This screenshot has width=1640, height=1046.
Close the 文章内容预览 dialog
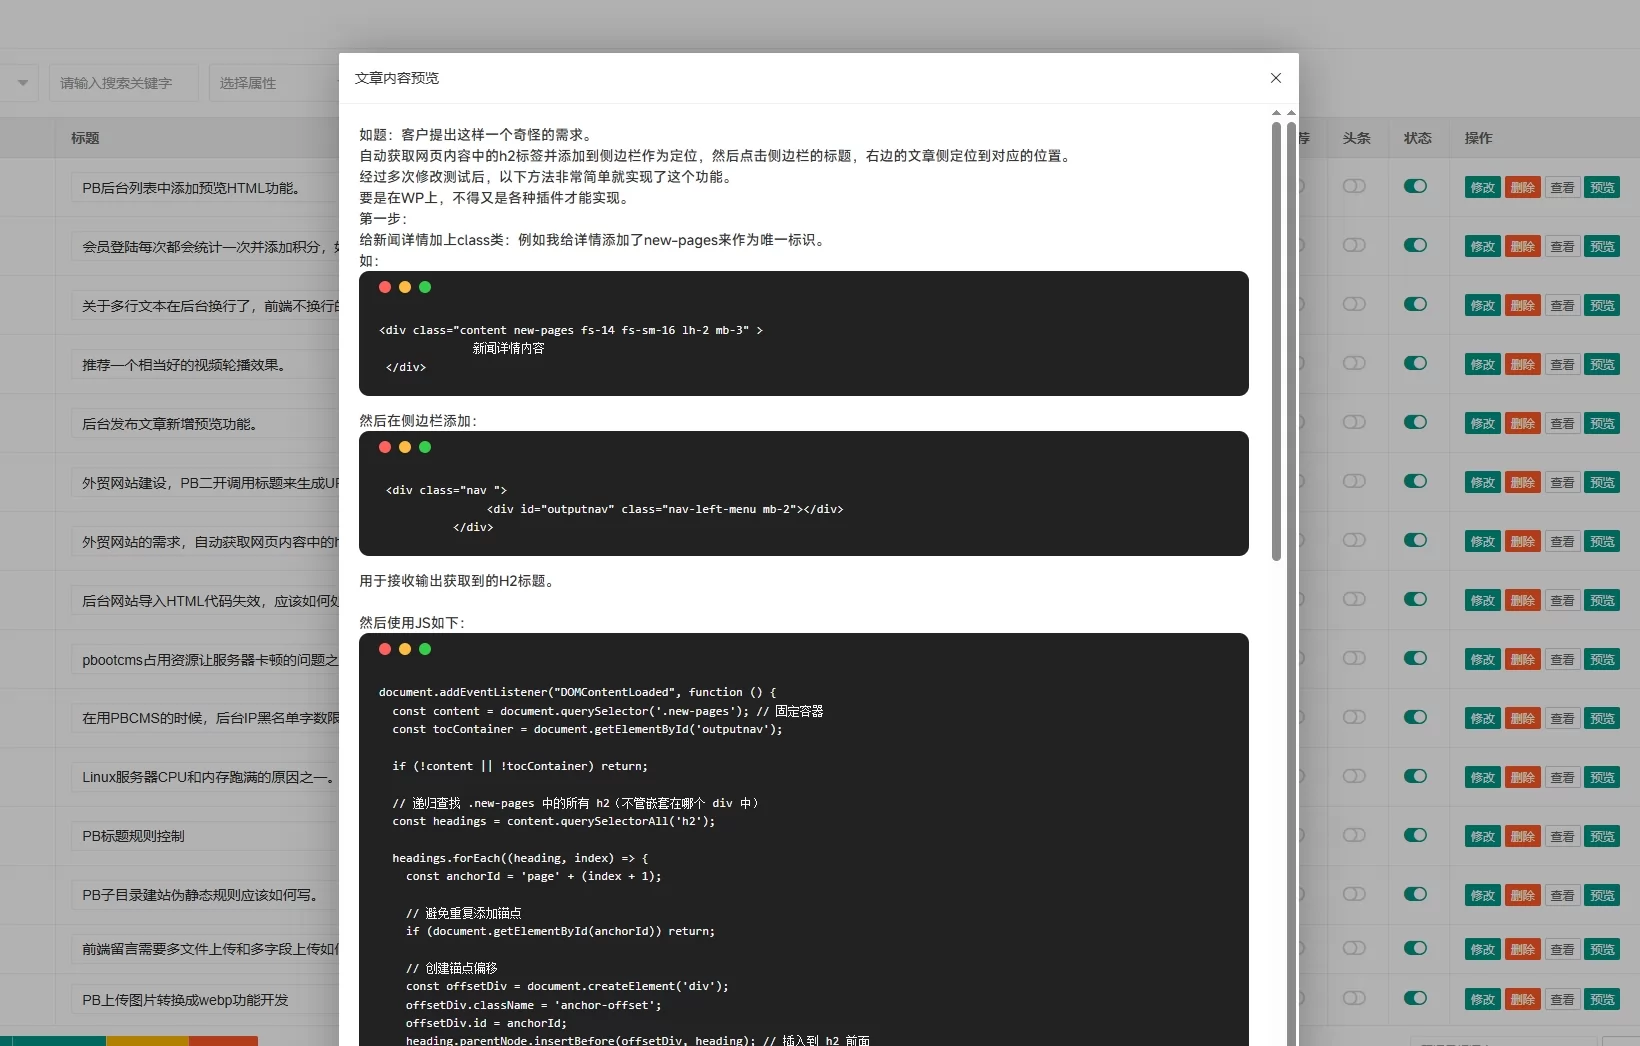coord(1275,78)
